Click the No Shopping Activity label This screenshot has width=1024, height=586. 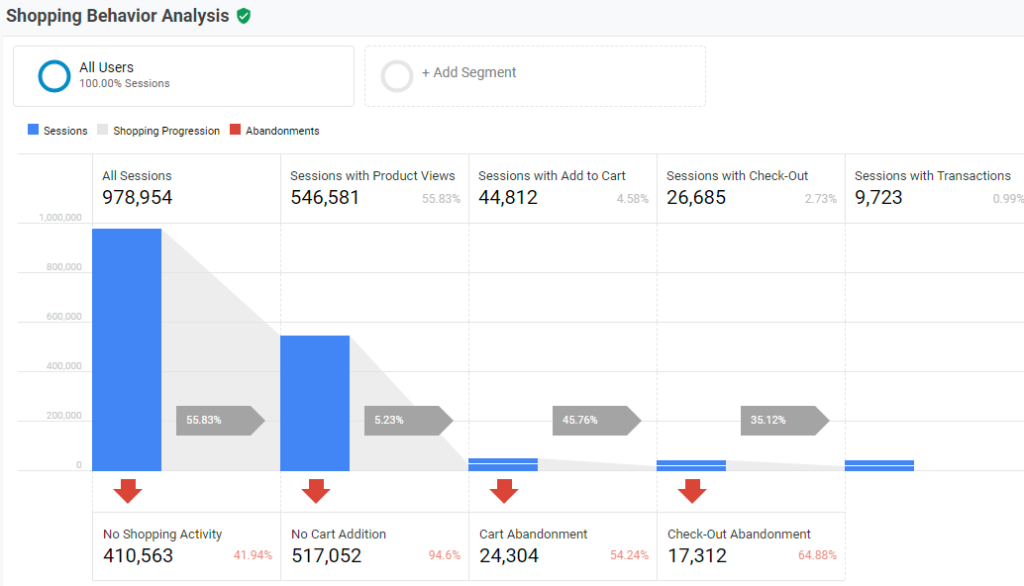pos(163,534)
